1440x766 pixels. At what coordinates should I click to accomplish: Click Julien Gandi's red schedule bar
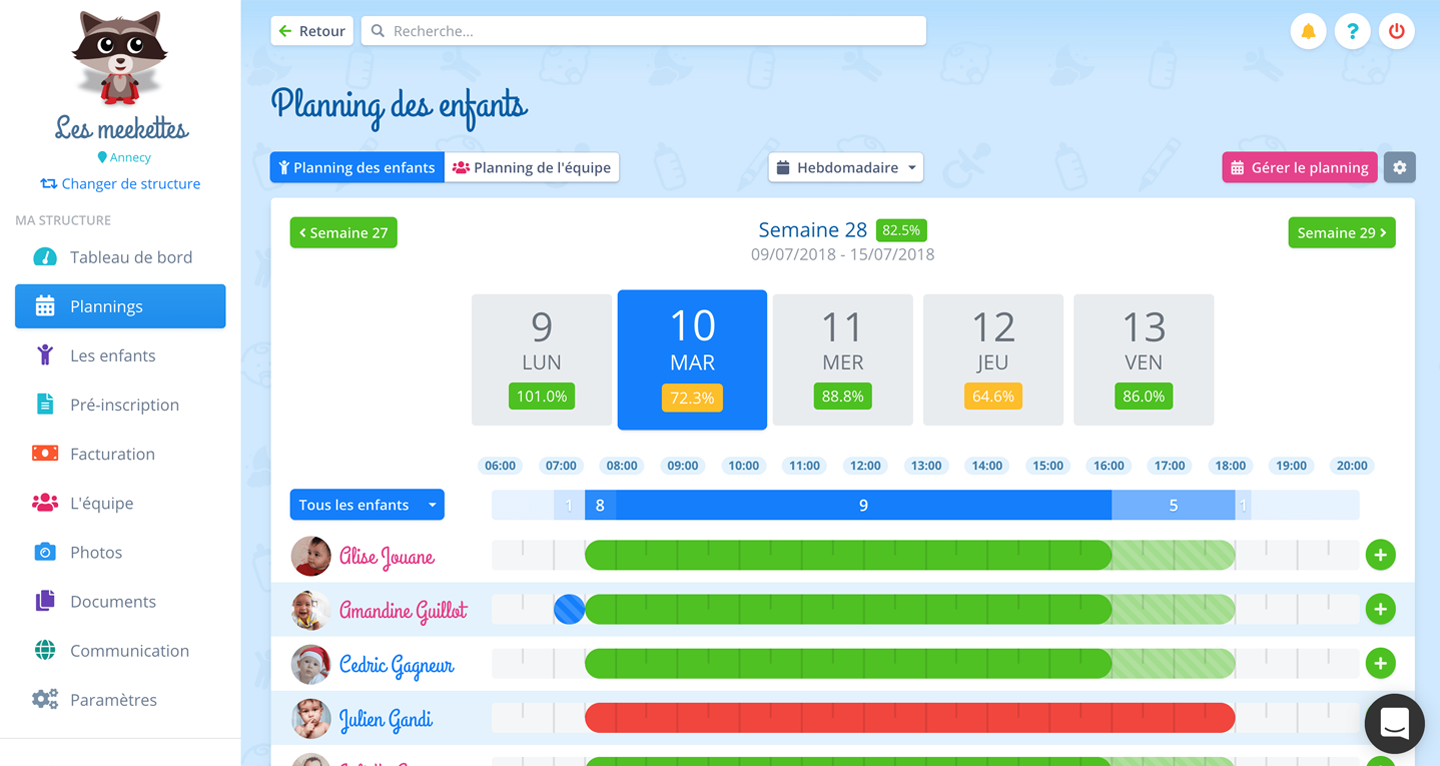pos(909,718)
